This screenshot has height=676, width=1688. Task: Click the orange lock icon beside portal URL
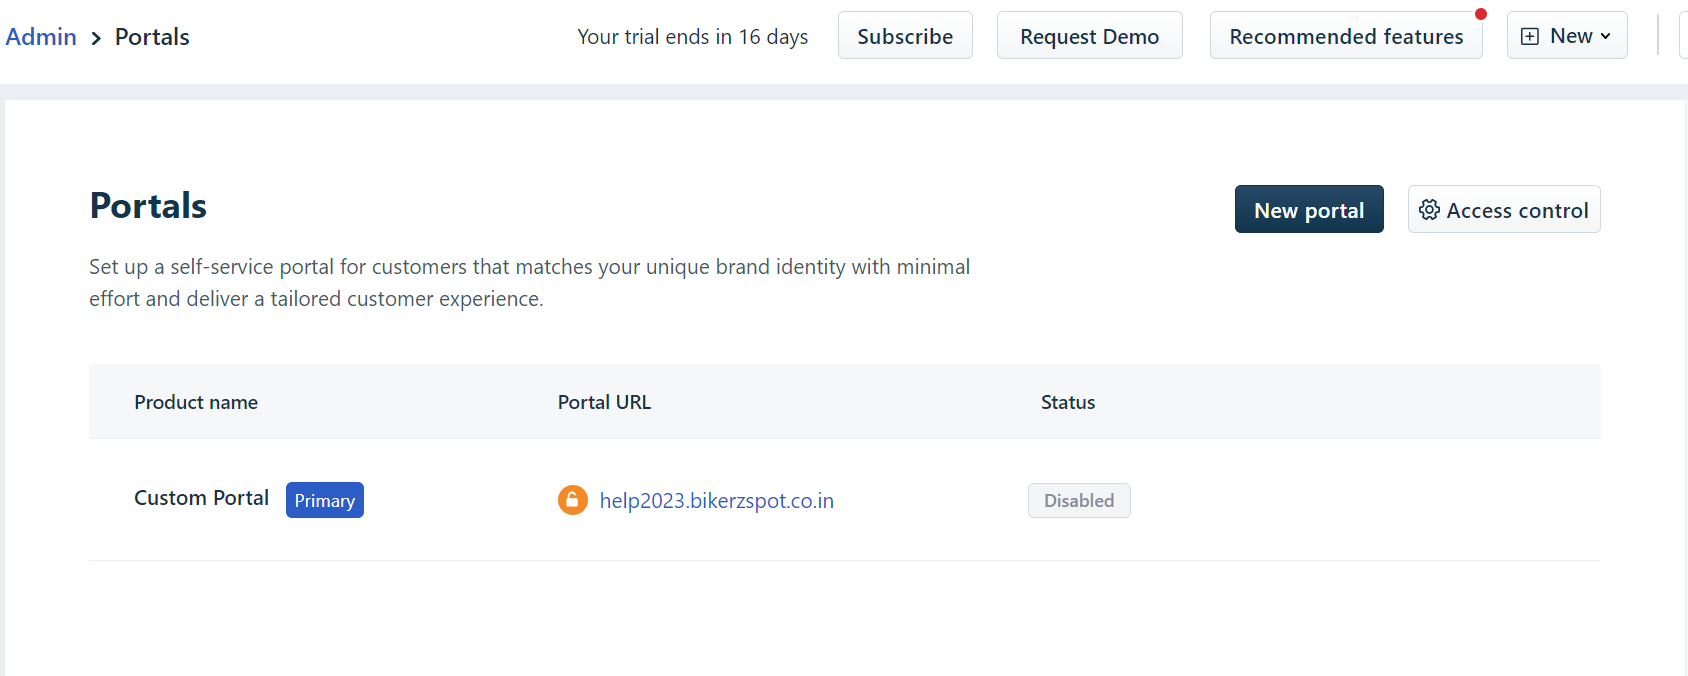pos(573,500)
